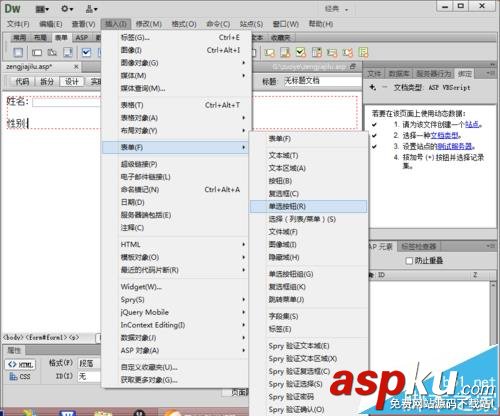Expand the jQuery Mobile submenu

pos(176,312)
